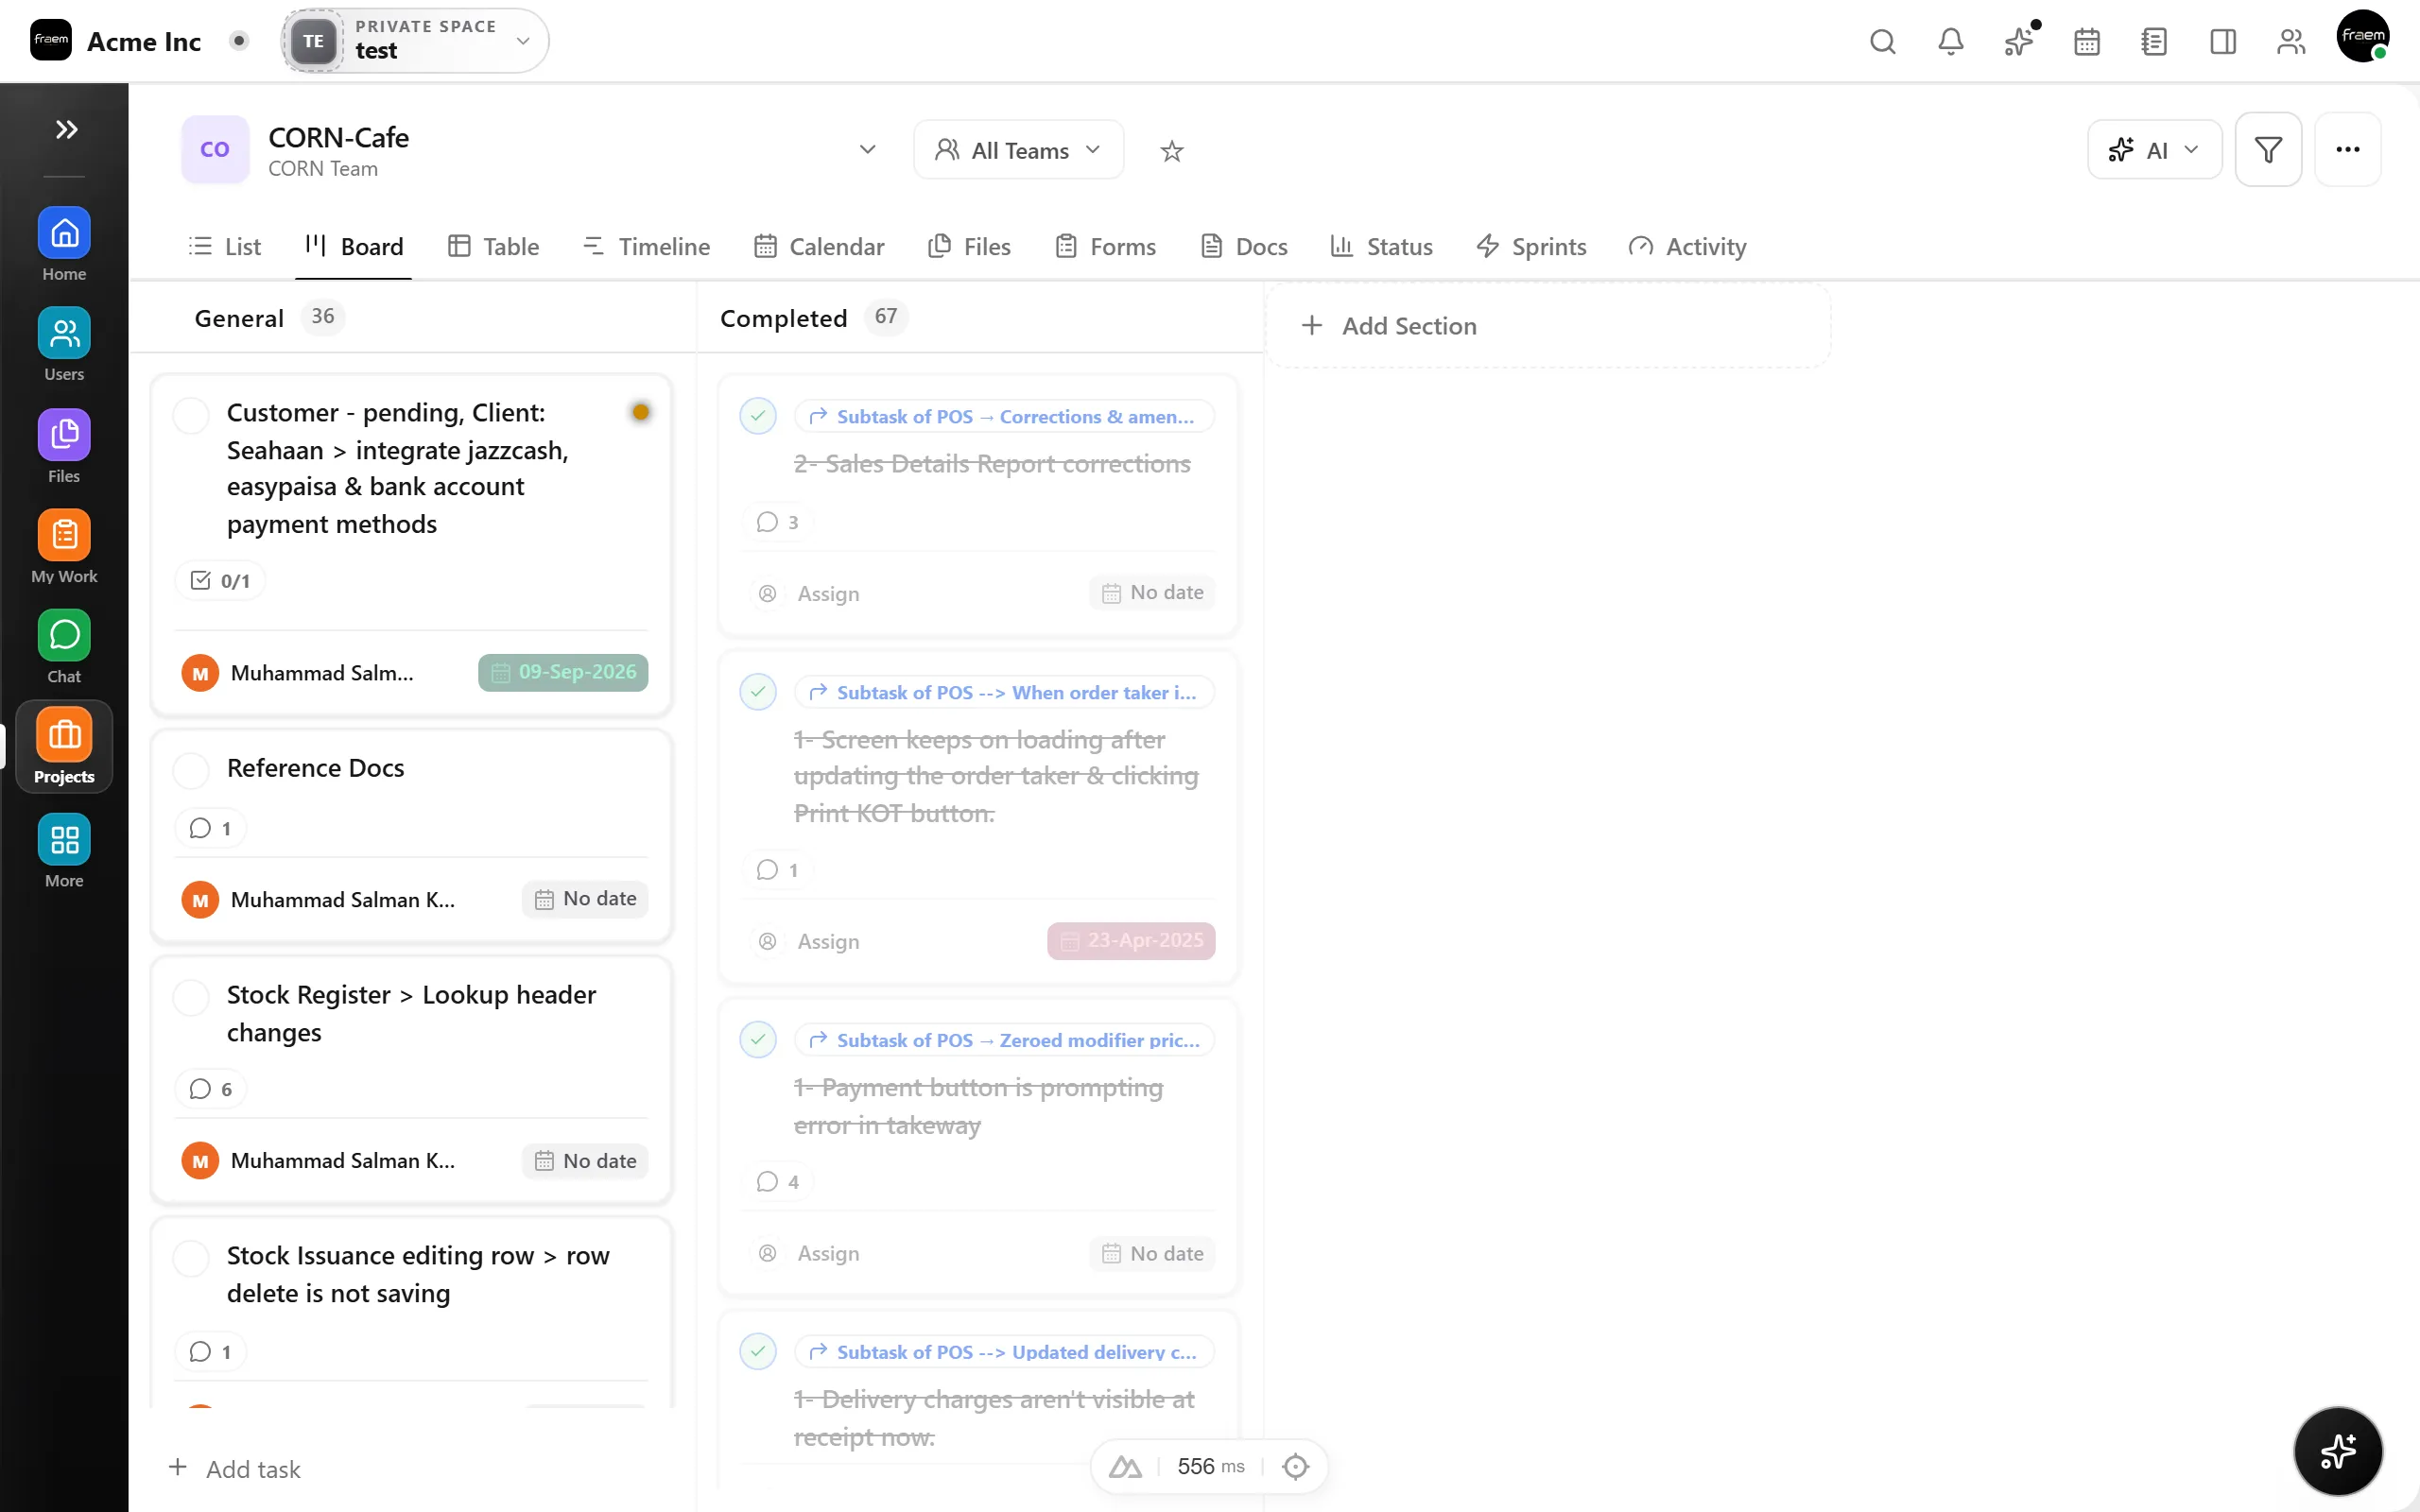Toggle the side panel layout icon
The image size is (2420, 1512).
pos(2222,41)
